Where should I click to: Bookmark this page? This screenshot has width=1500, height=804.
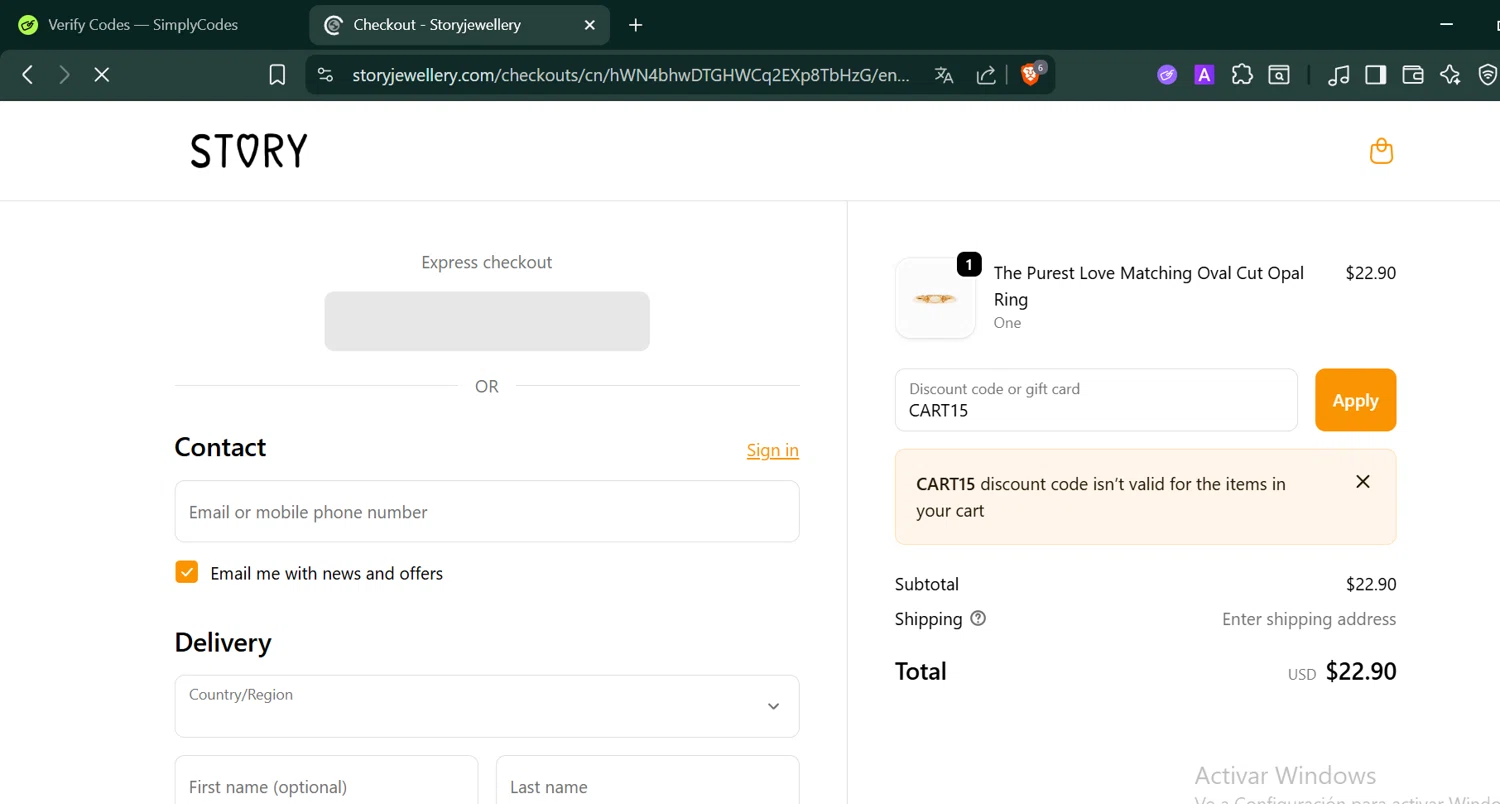click(x=277, y=75)
